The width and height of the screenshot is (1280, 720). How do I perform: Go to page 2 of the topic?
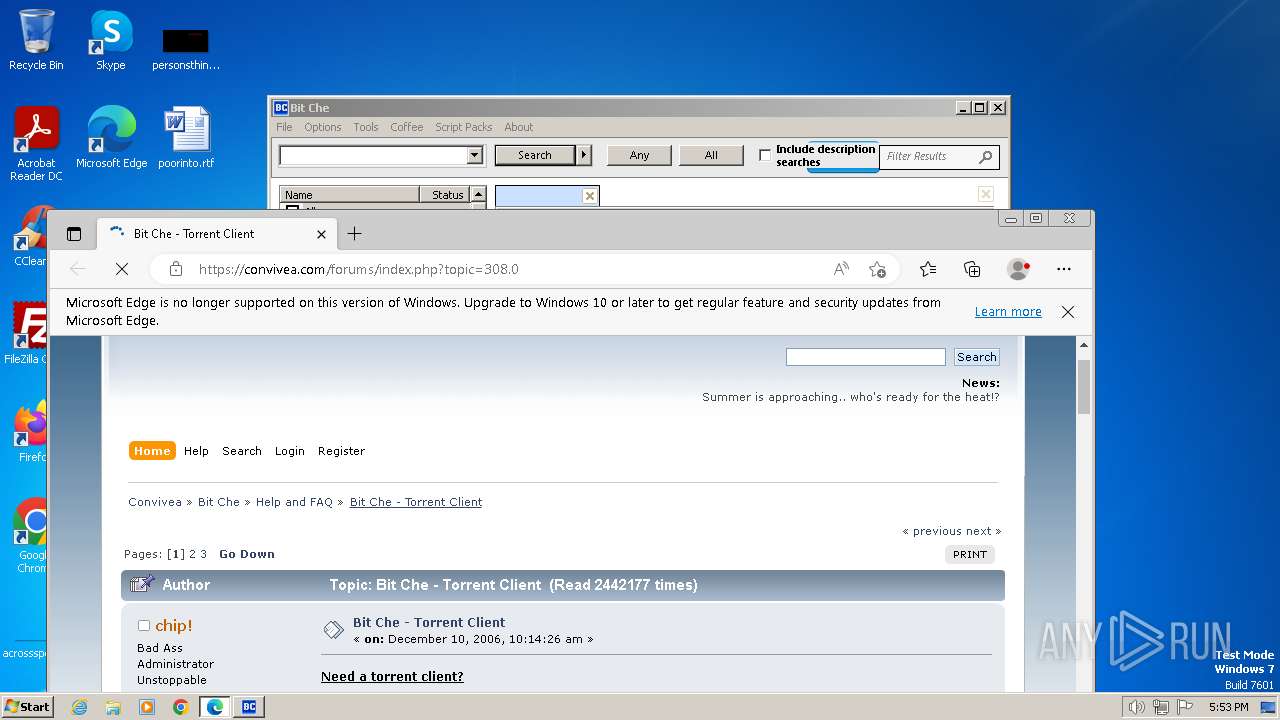(193, 554)
